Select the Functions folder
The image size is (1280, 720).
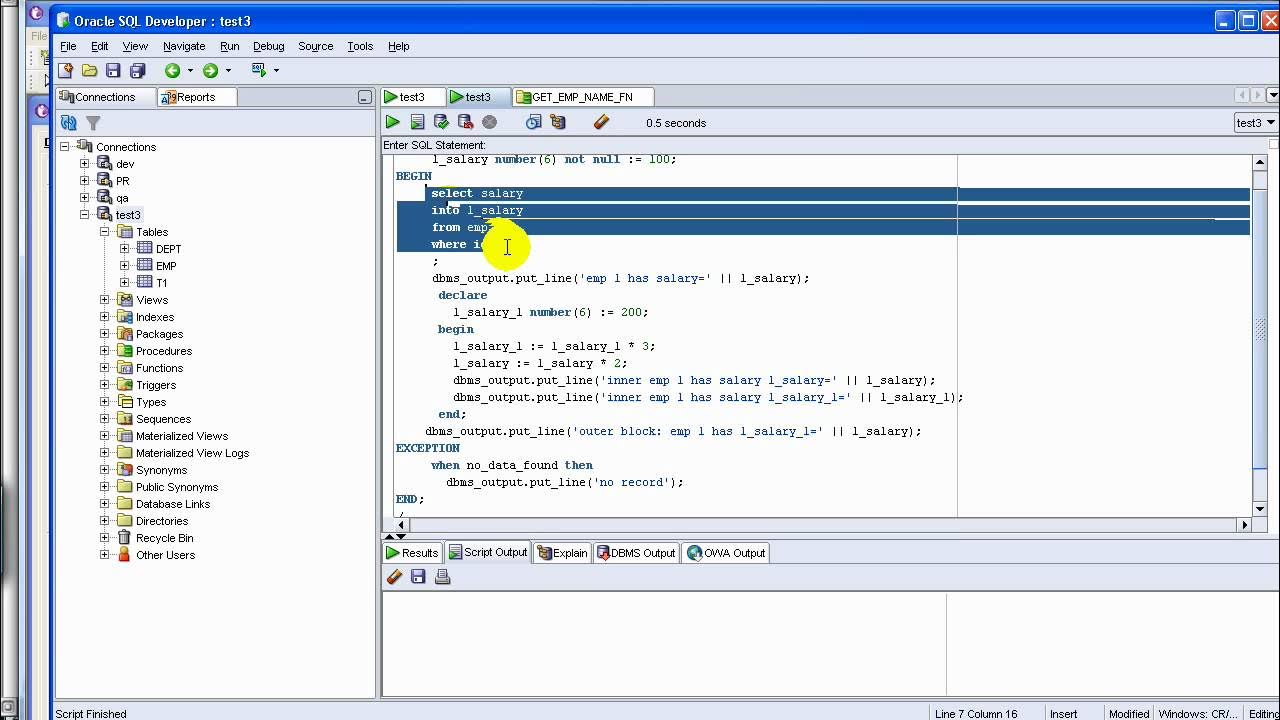159,368
